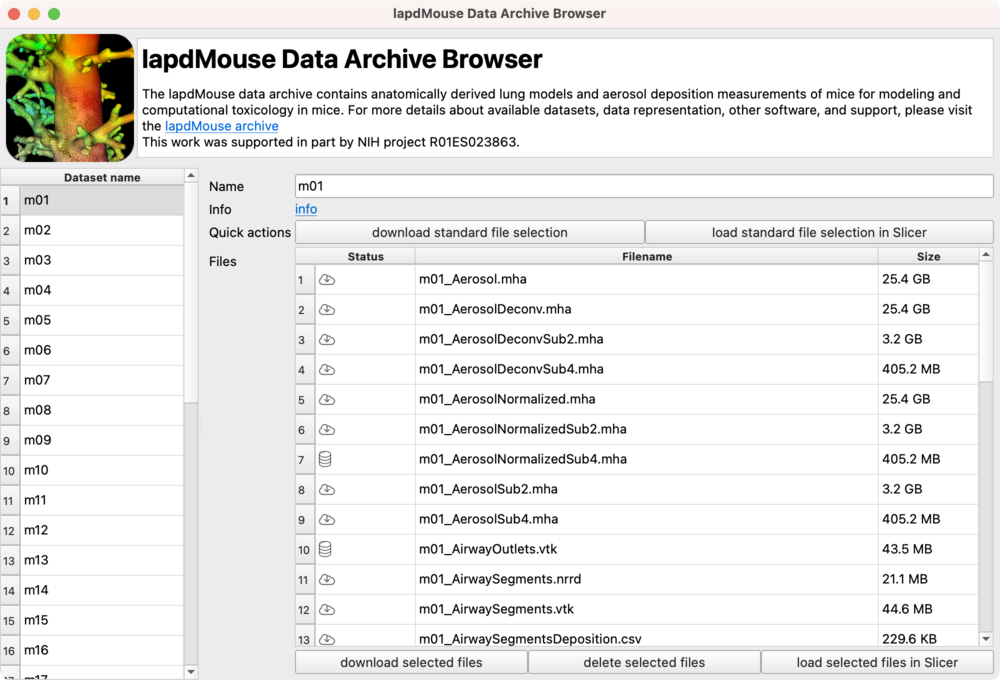This screenshot has height=680, width=1000.
Task: Click the 44.6 MB size cell
Action: point(928,609)
